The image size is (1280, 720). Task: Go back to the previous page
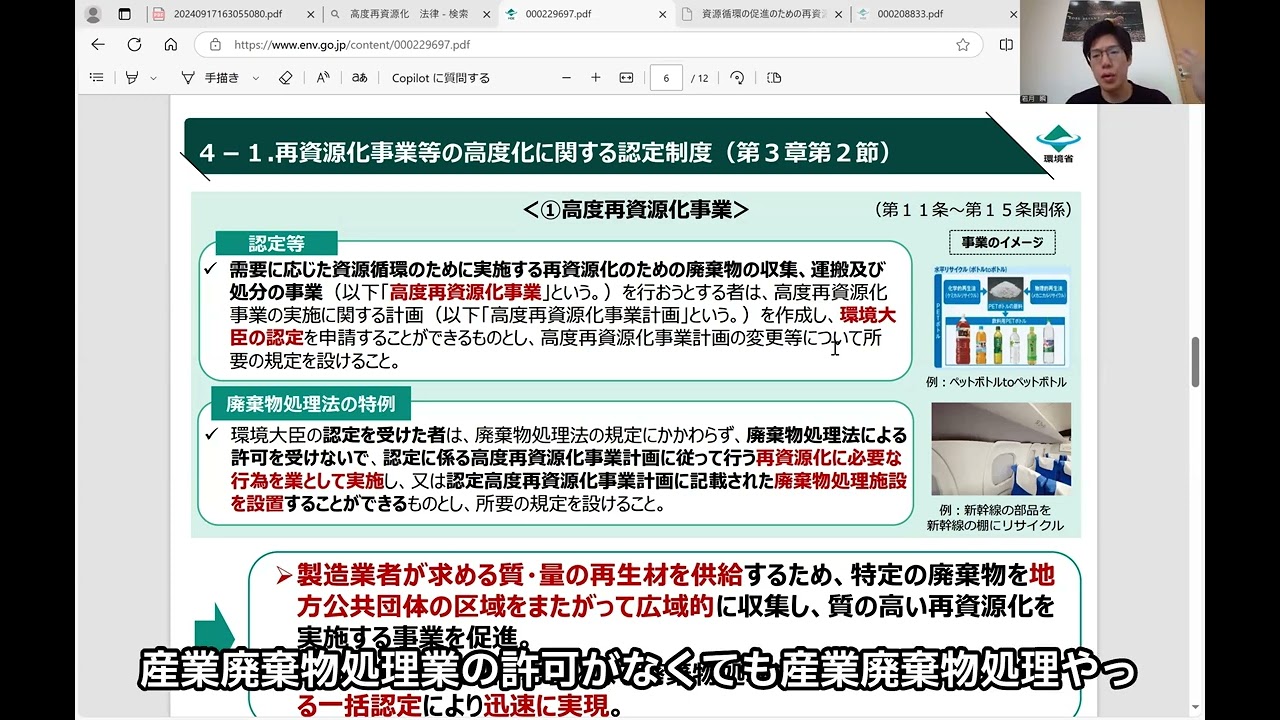[x=97, y=45]
